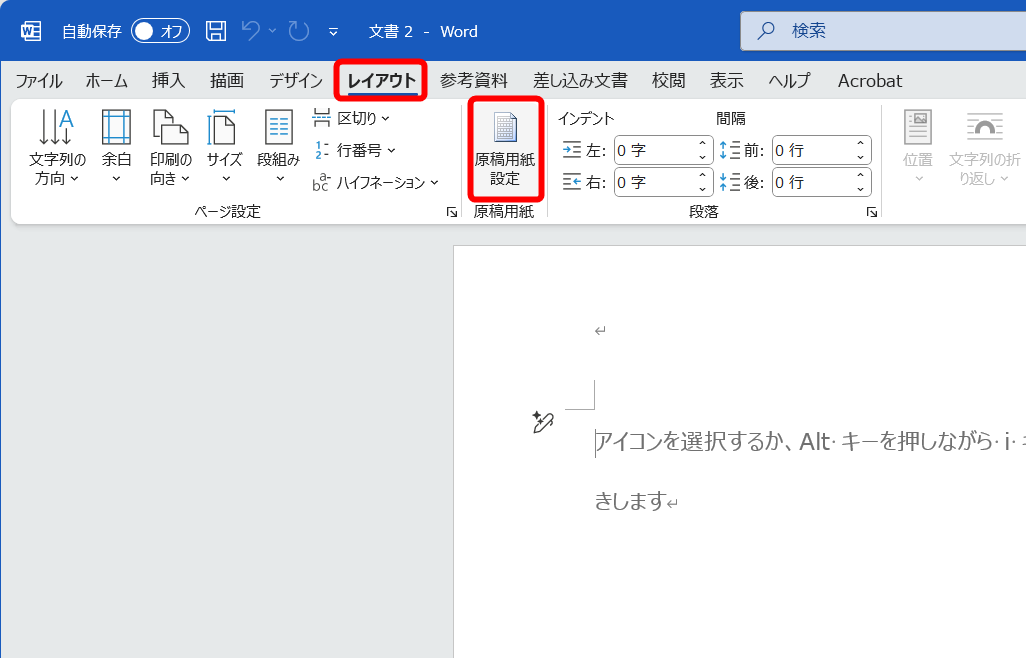1026x658 pixels.
Task: Open the 原稿用紙設定 (manuscript paper settings)
Action: [x=505, y=148]
